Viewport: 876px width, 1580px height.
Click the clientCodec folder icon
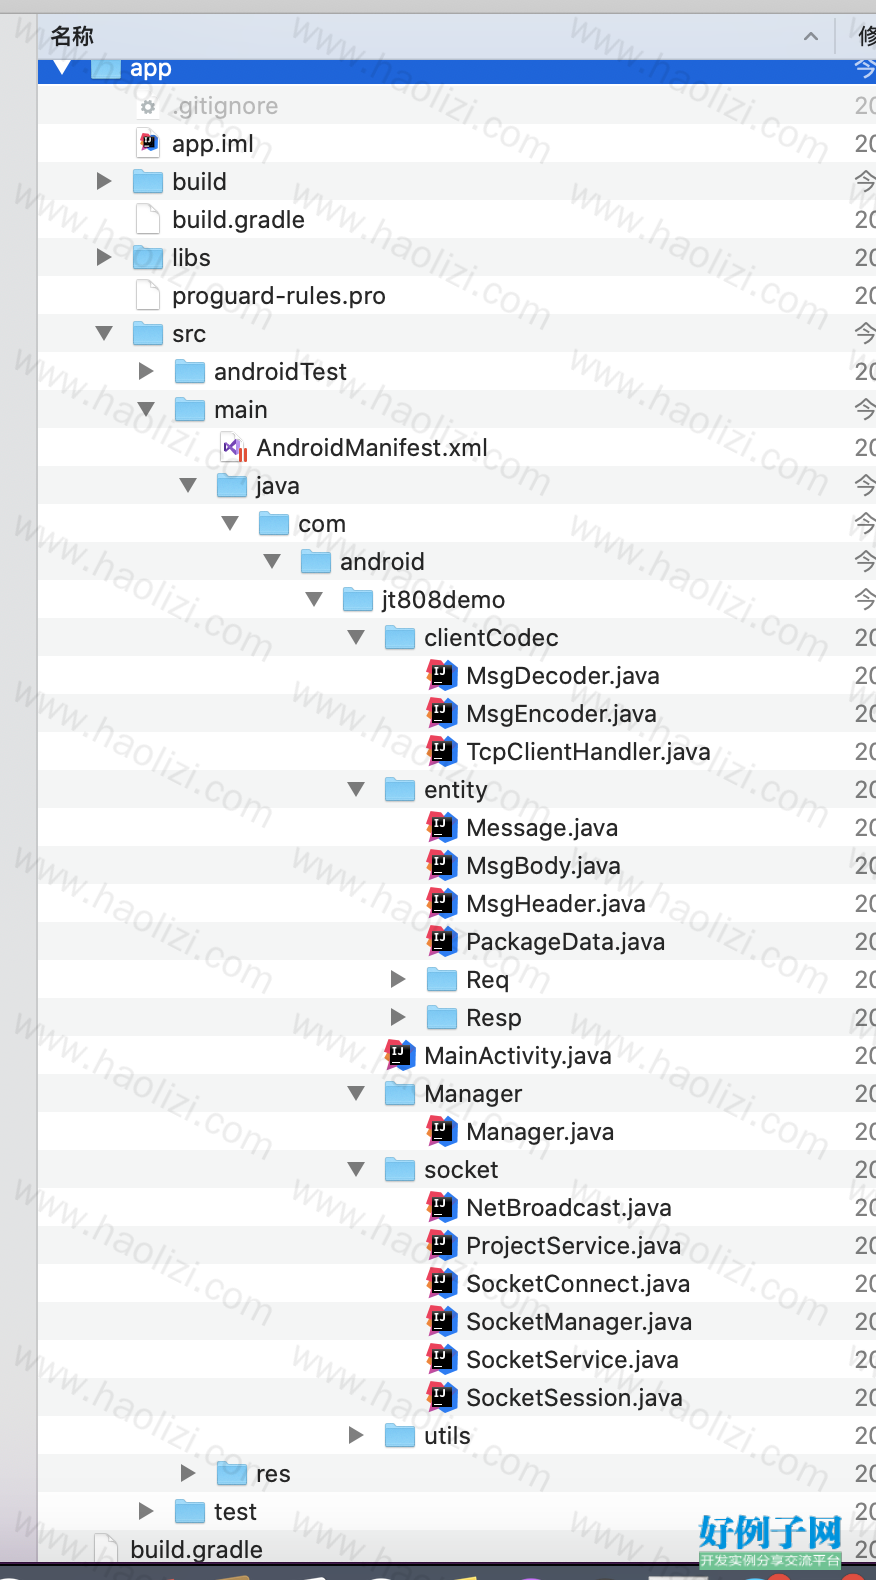400,637
